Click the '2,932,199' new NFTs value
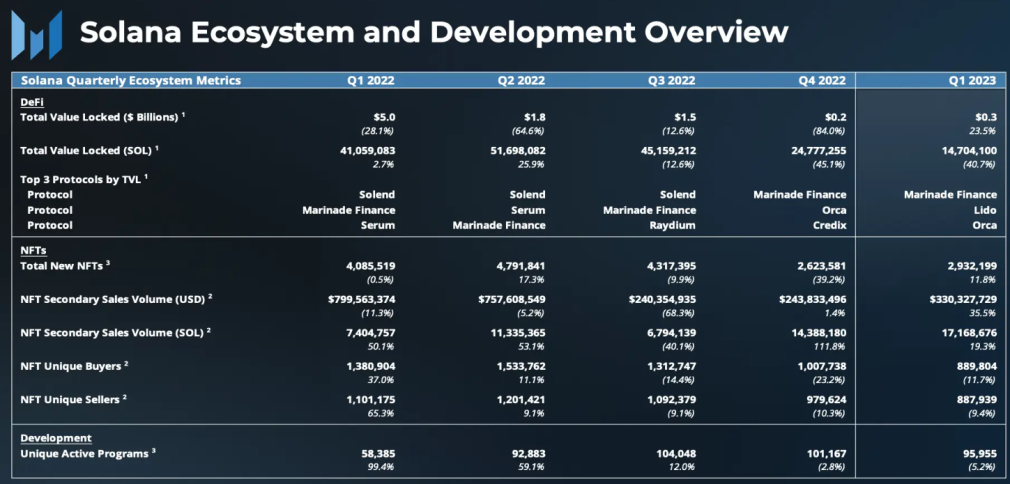This screenshot has height=484, width=1010. coord(972,266)
